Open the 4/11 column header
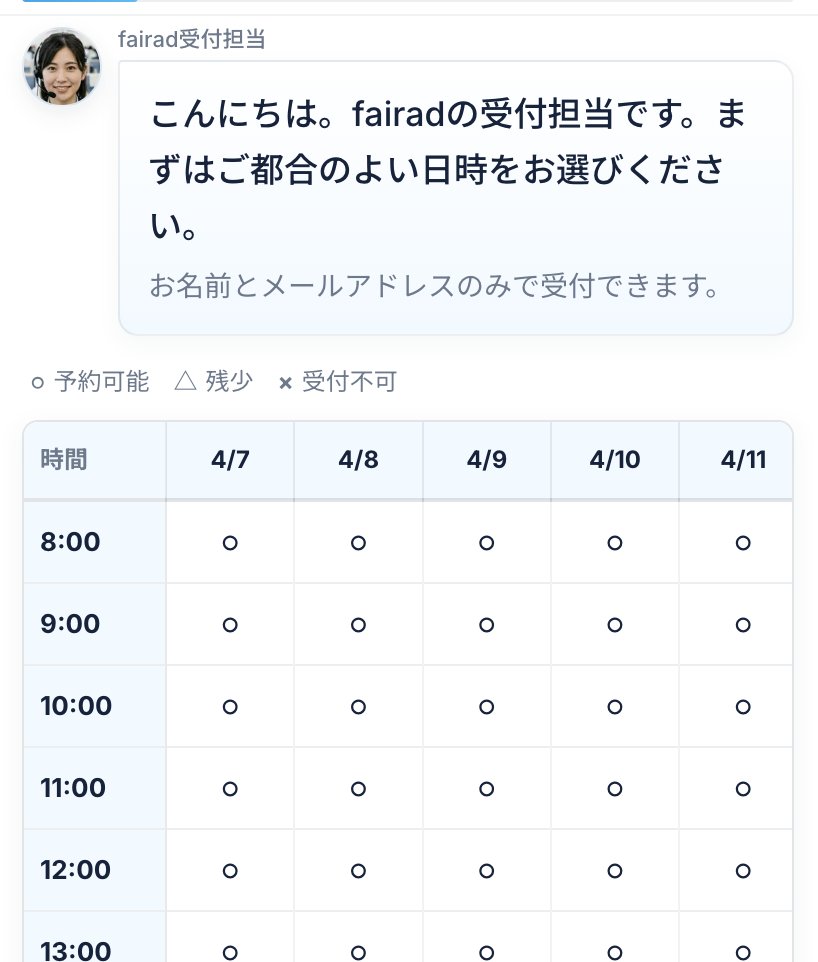Image resolution: width=818 pixels, height=962 pixels. 743,460
